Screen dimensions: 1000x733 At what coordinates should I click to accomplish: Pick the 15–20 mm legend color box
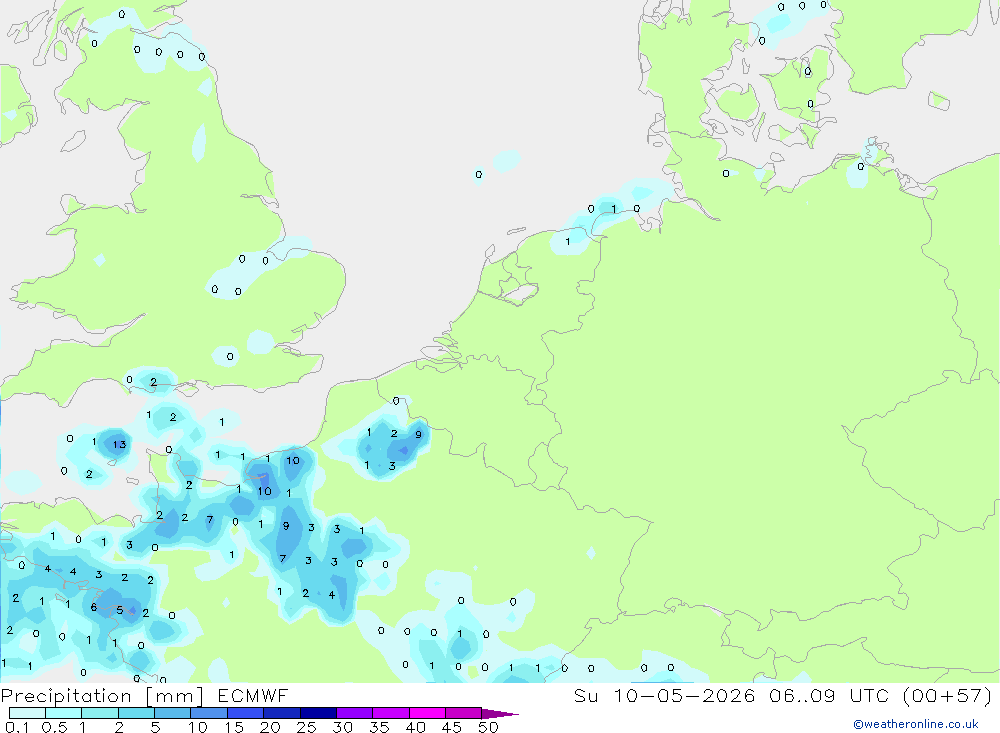tap(246, 713)
